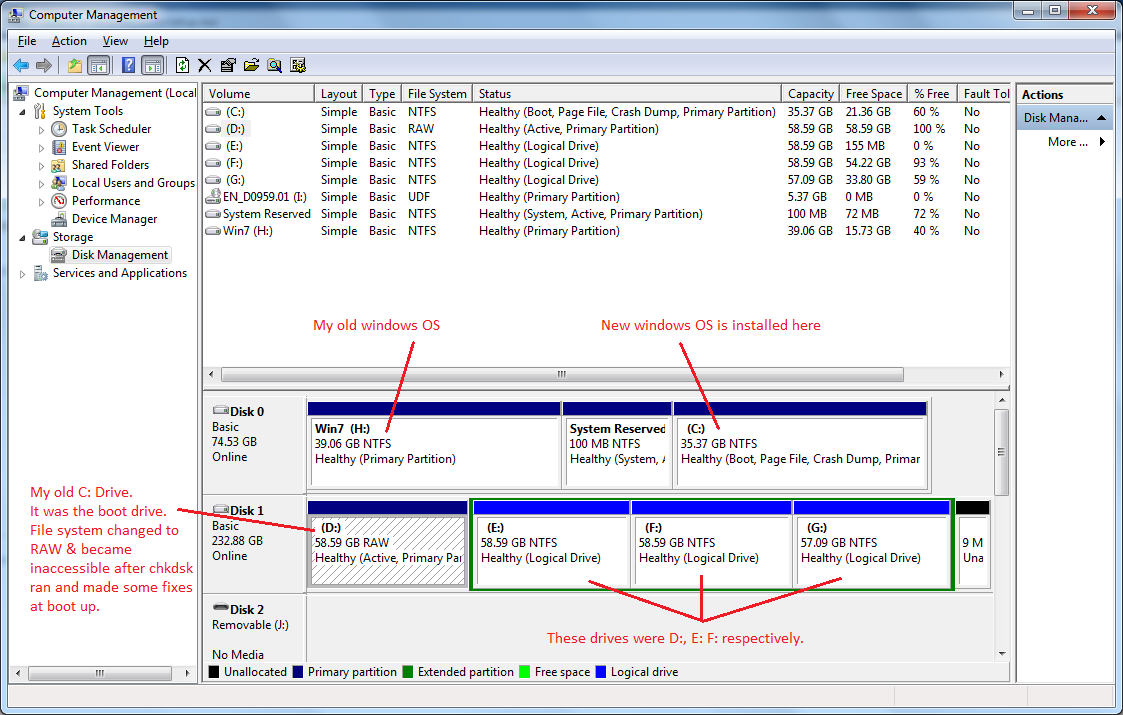Screen dimensions: 1123x715
Task: Click the Open folder toolbar icon
Action: pyautogui.click(x=251, y=66)
